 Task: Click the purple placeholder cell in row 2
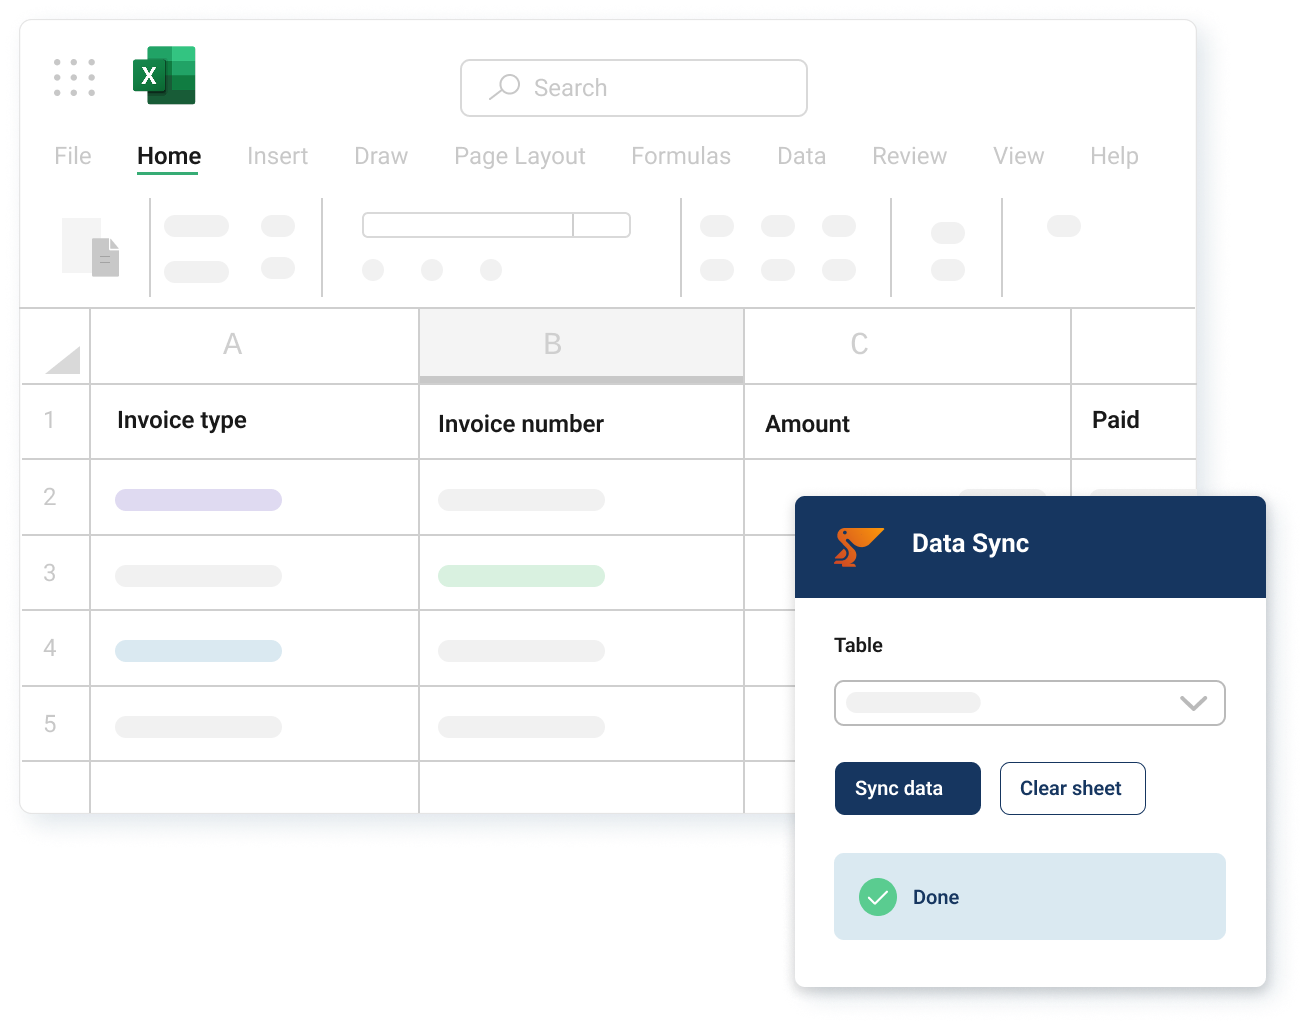click(198, 500)
